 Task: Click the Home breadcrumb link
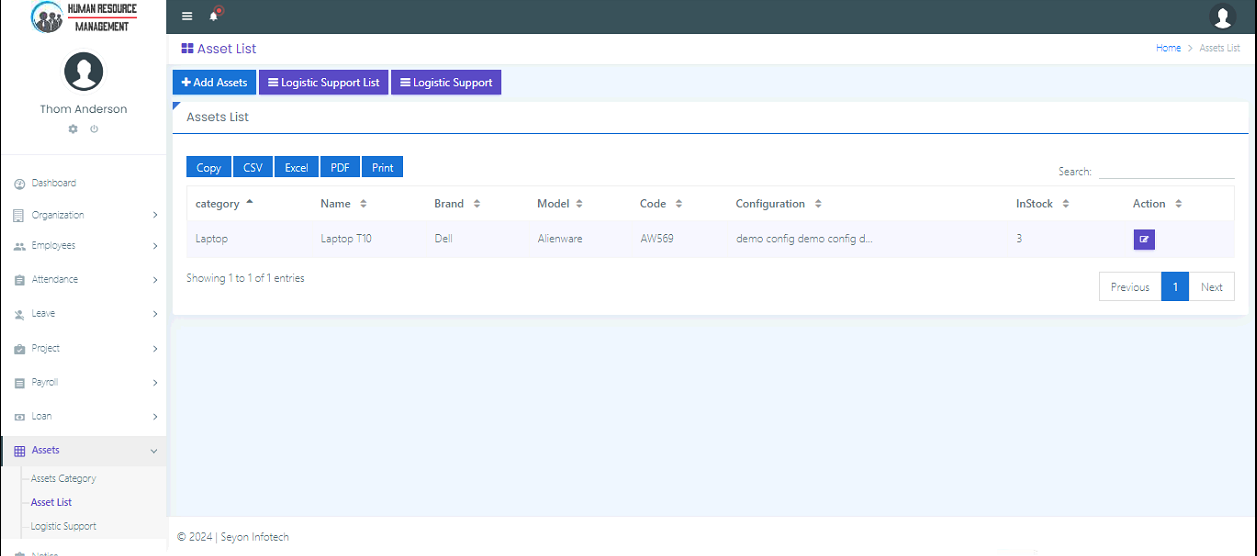1168,48
